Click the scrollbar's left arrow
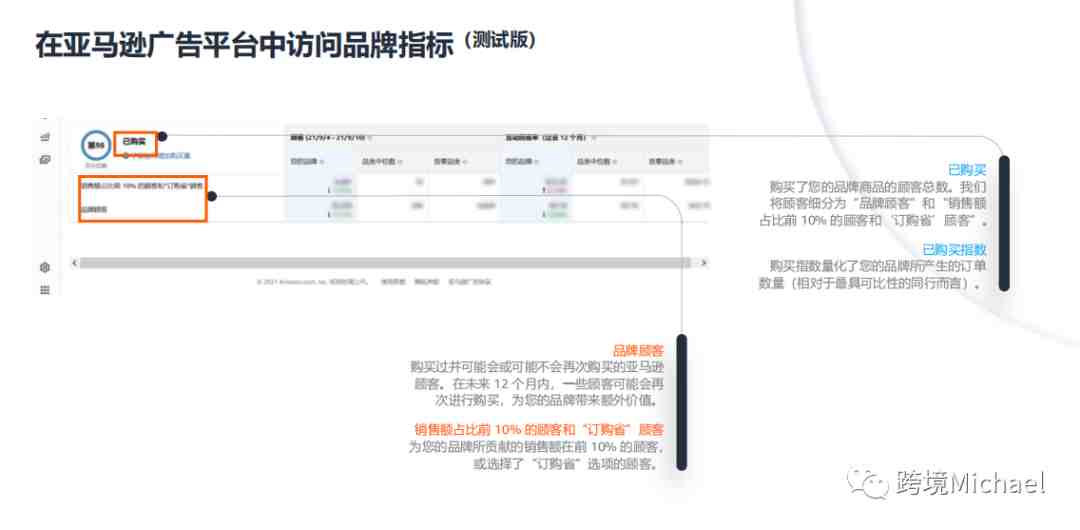 tap(74, 263)
